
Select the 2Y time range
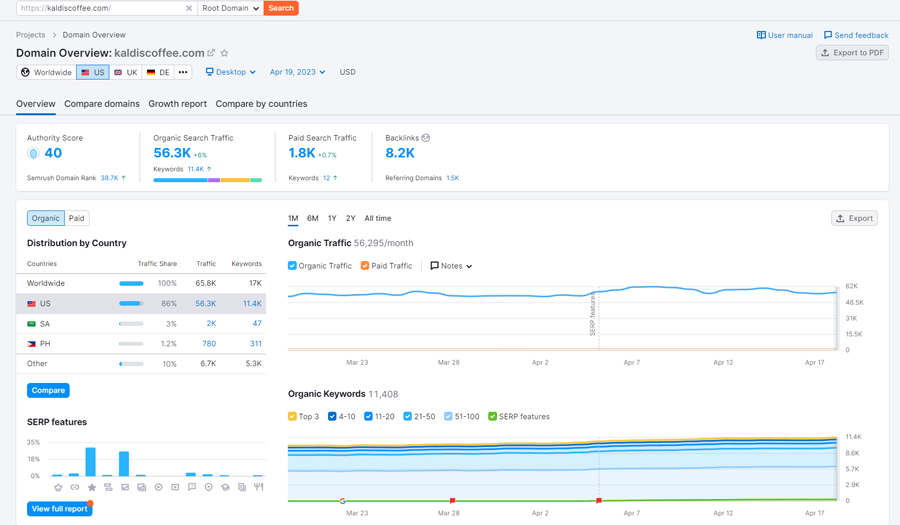351,218
